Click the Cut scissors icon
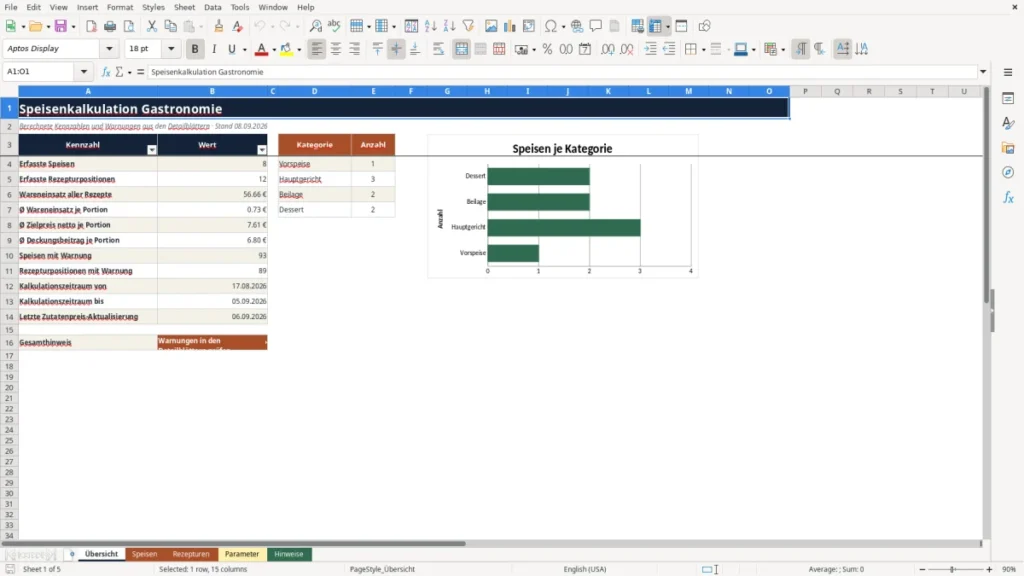 [x=152, y=26]
